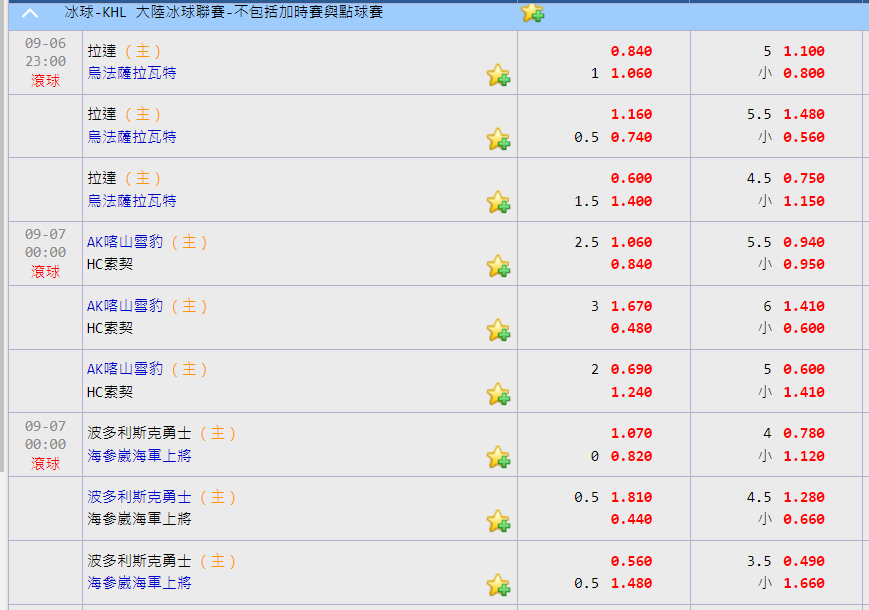
Task: Select 海參崴海軍上將 odds 0.440
Action: 631,519
